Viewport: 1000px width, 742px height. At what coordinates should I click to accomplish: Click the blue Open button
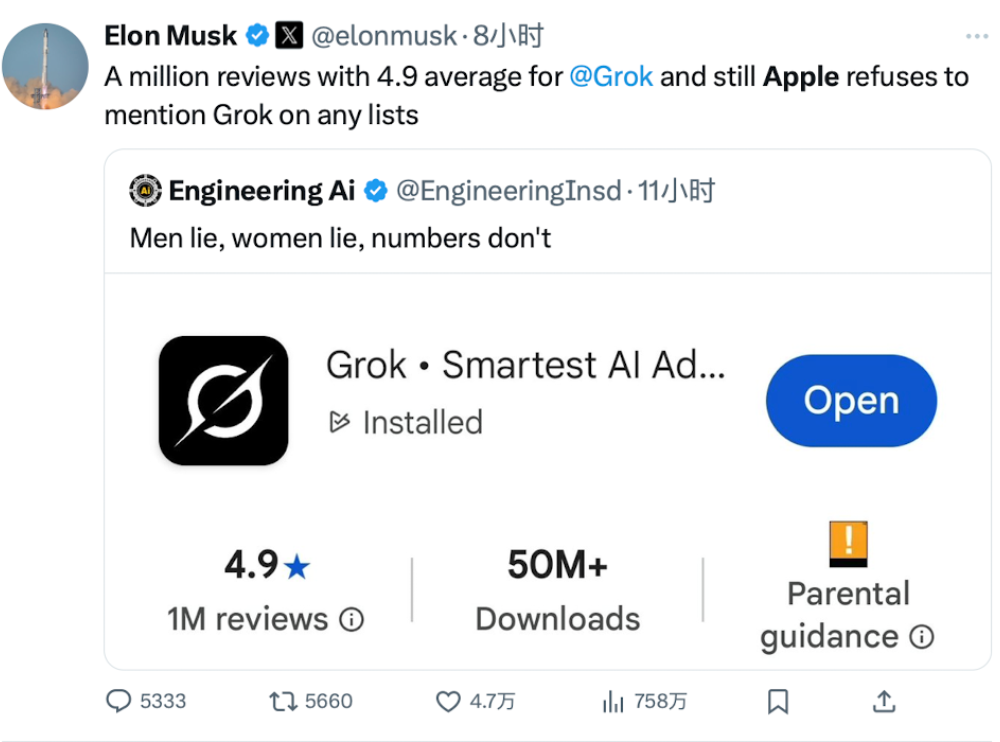click(x=851, y=400)
